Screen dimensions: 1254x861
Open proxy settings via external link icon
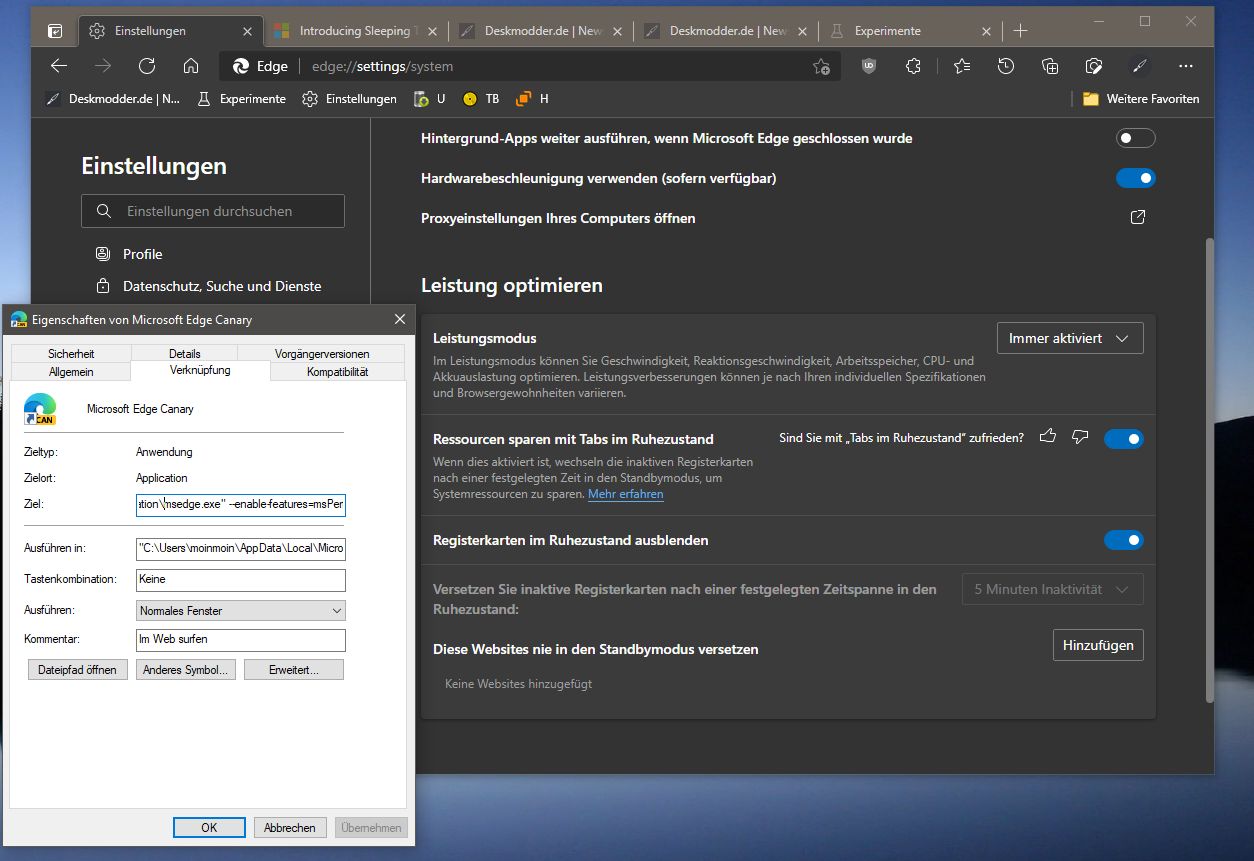(1137, 218)
